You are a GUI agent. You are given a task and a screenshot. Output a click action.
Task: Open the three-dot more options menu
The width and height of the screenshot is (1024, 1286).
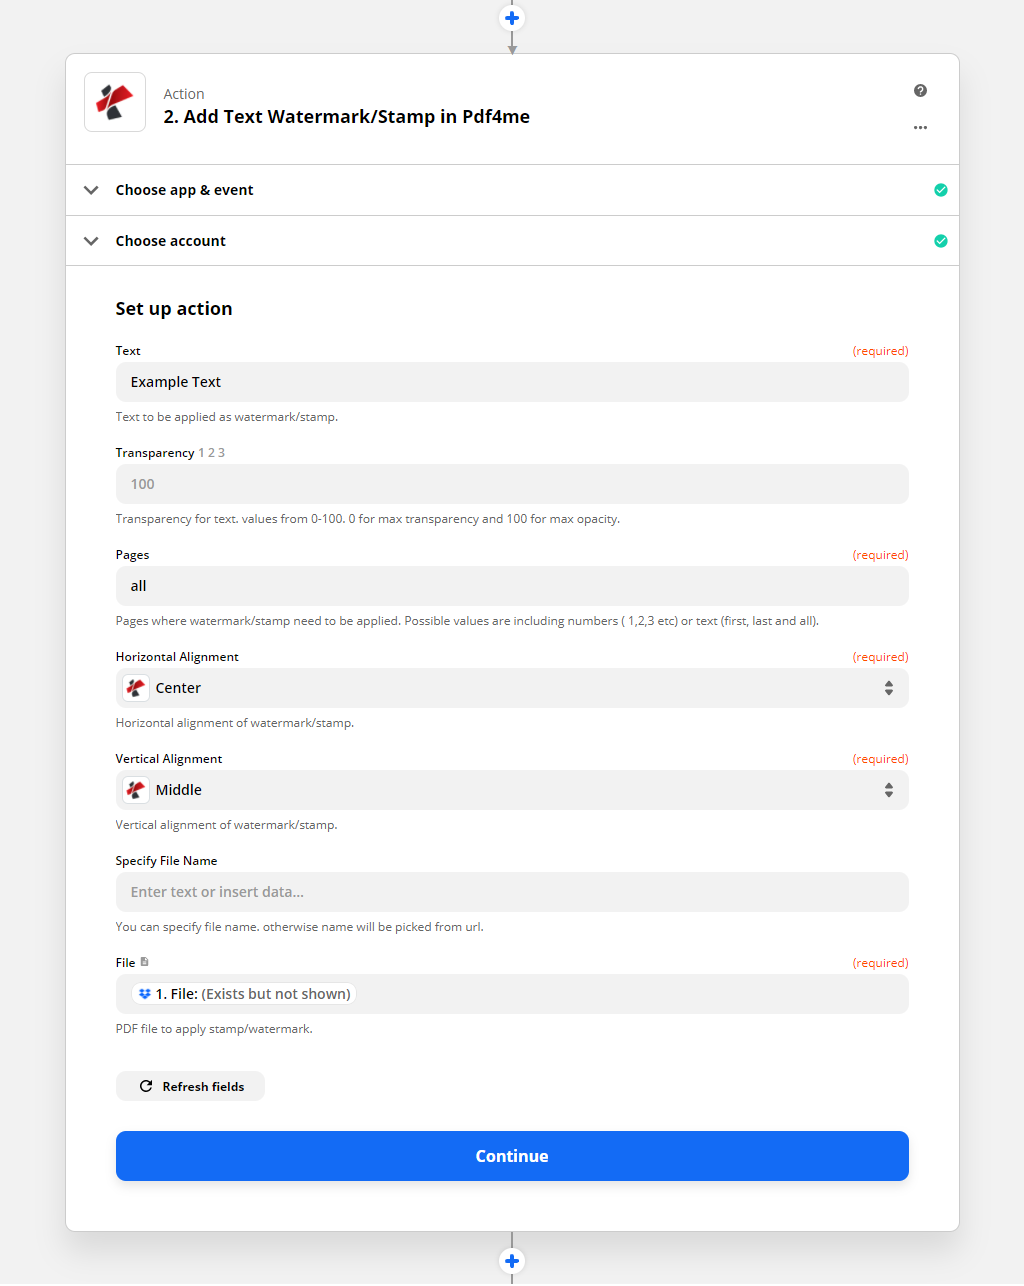click(920, 128)
